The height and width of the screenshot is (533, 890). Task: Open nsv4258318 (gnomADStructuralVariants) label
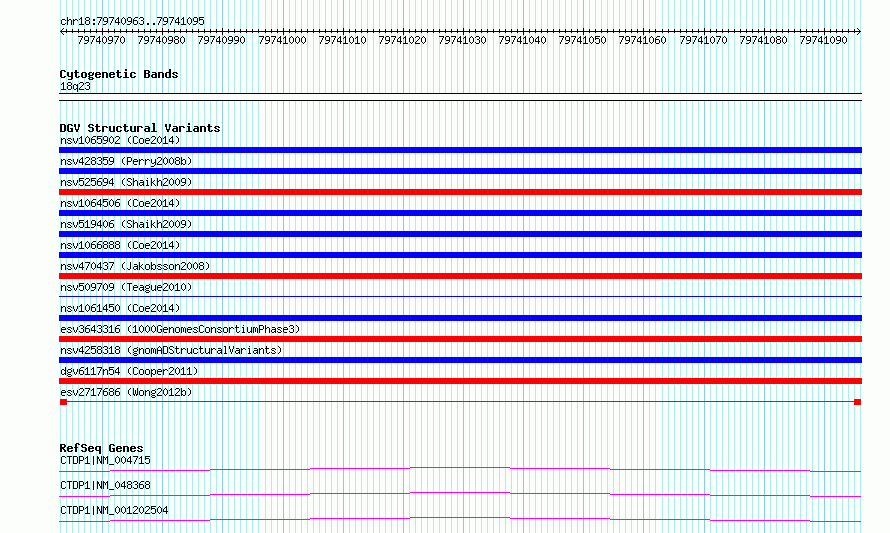[171, 350]
